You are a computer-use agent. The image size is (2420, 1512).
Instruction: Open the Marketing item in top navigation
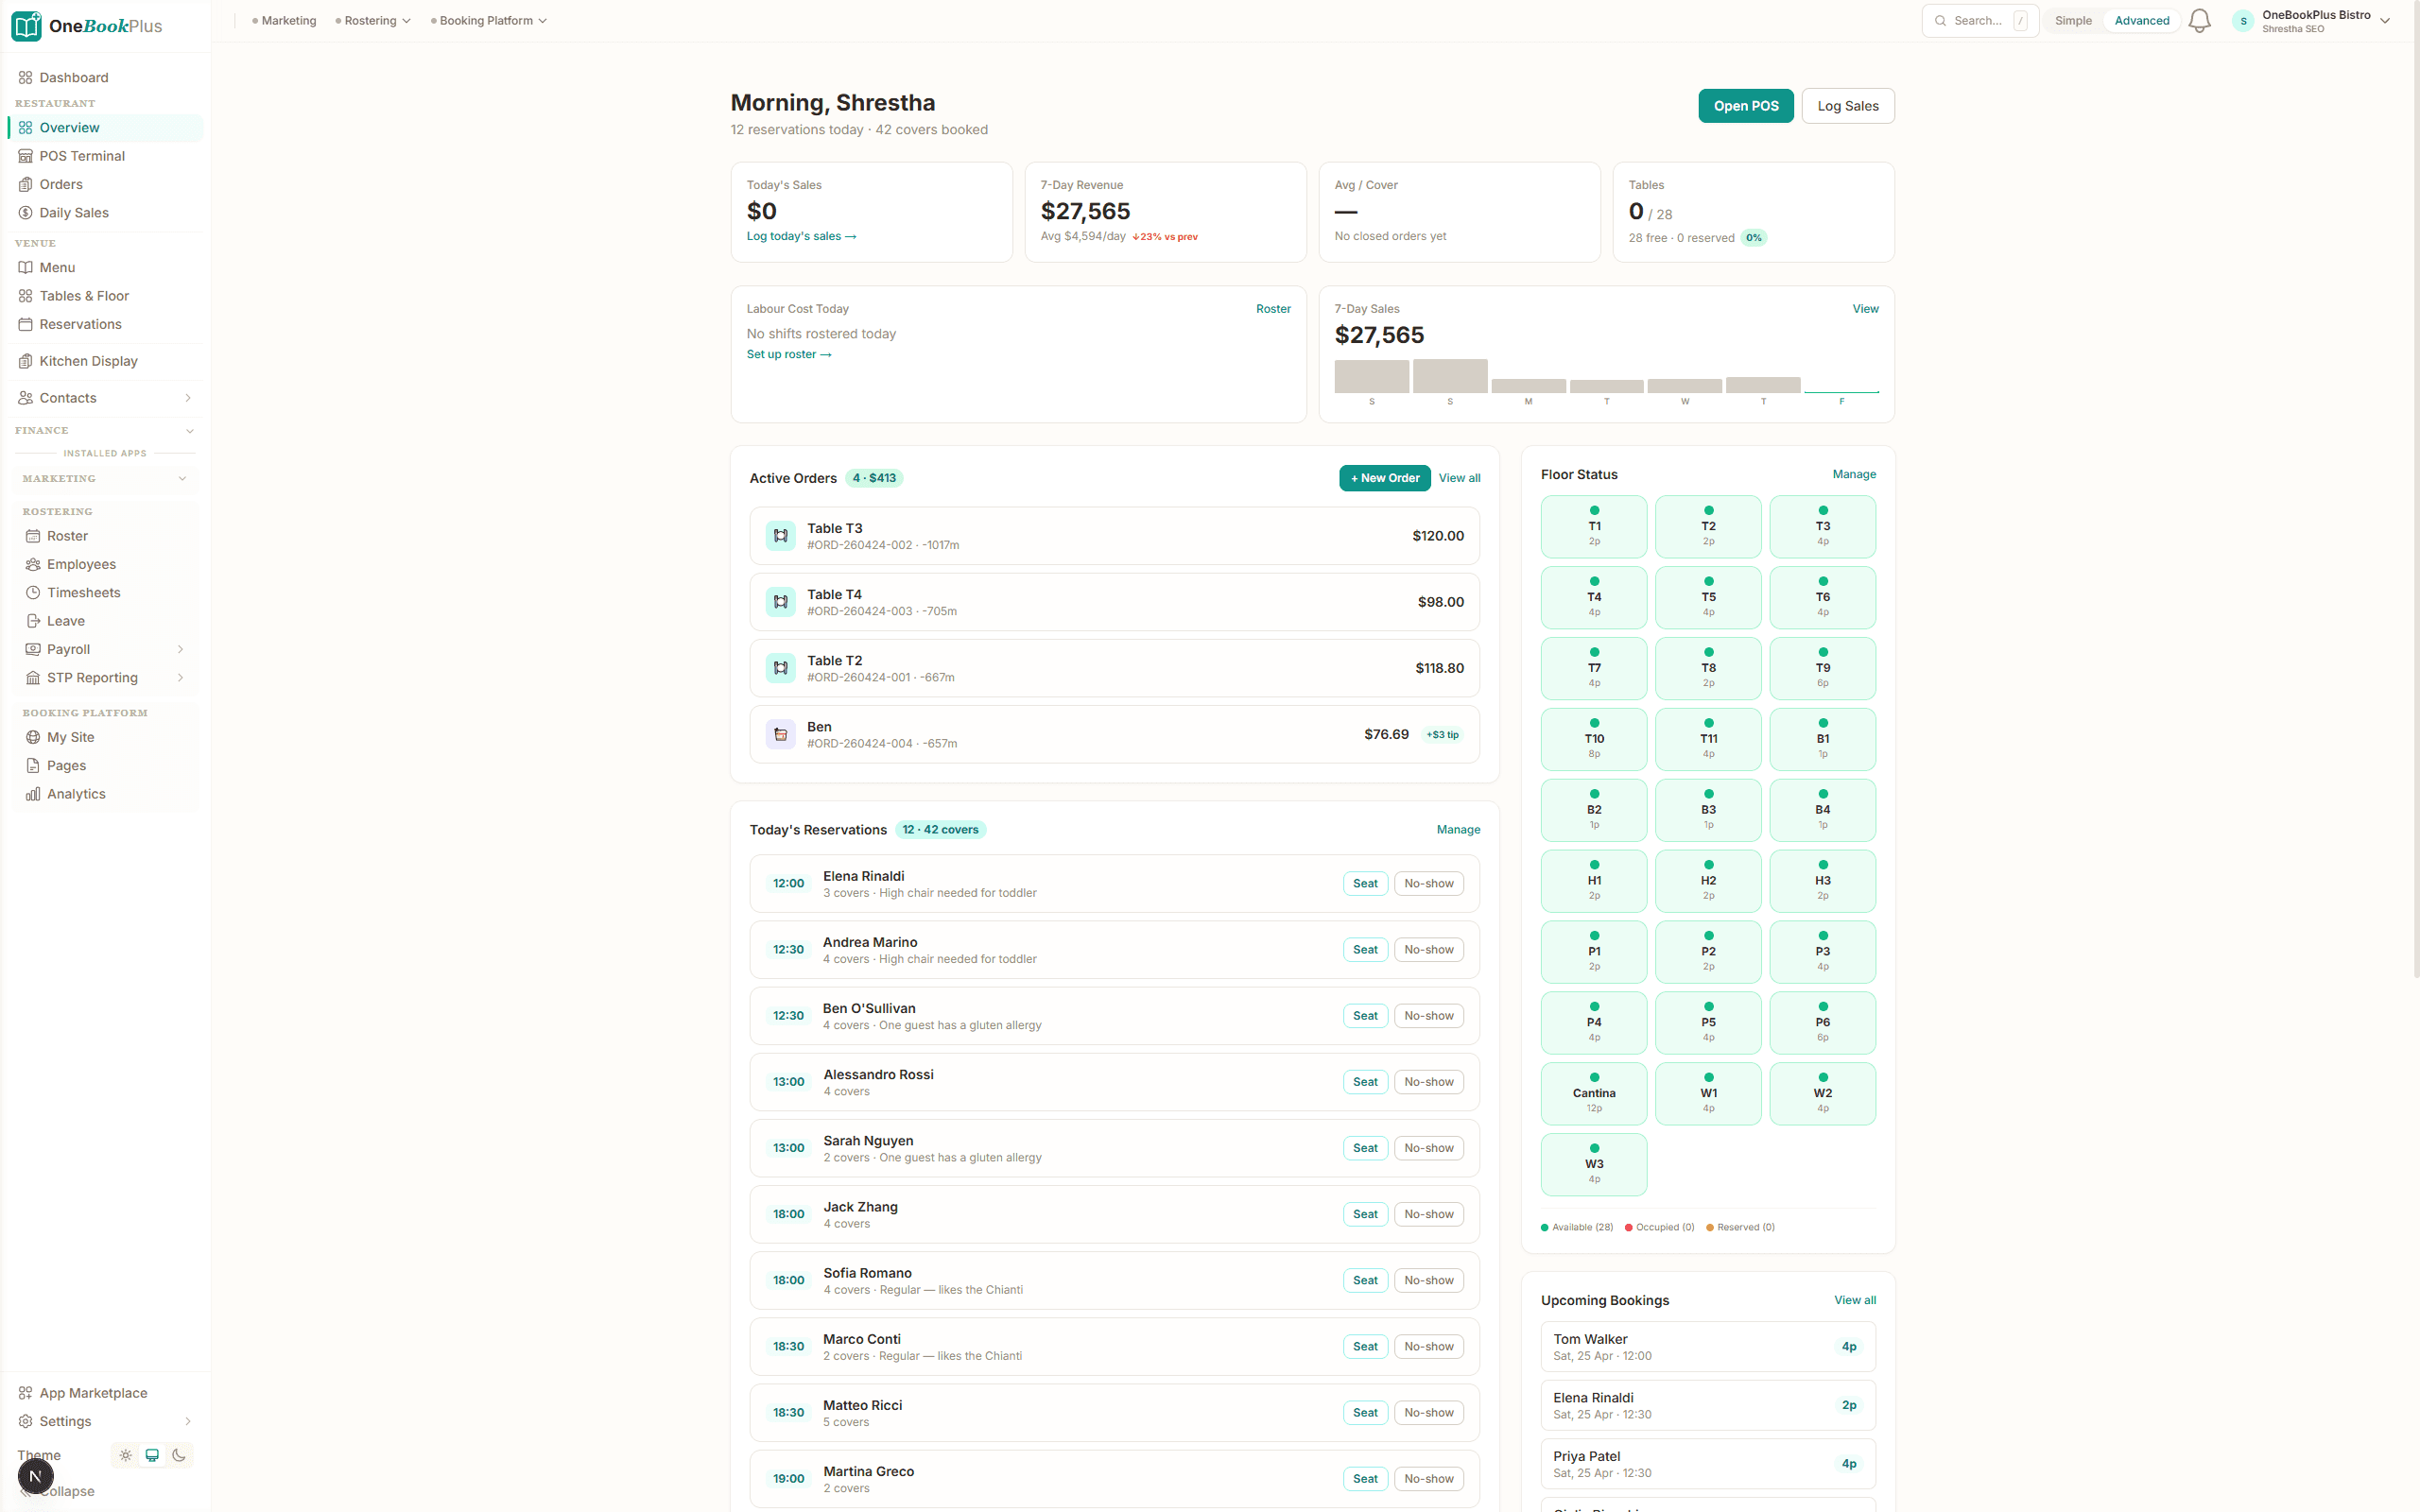click(289, 20)
